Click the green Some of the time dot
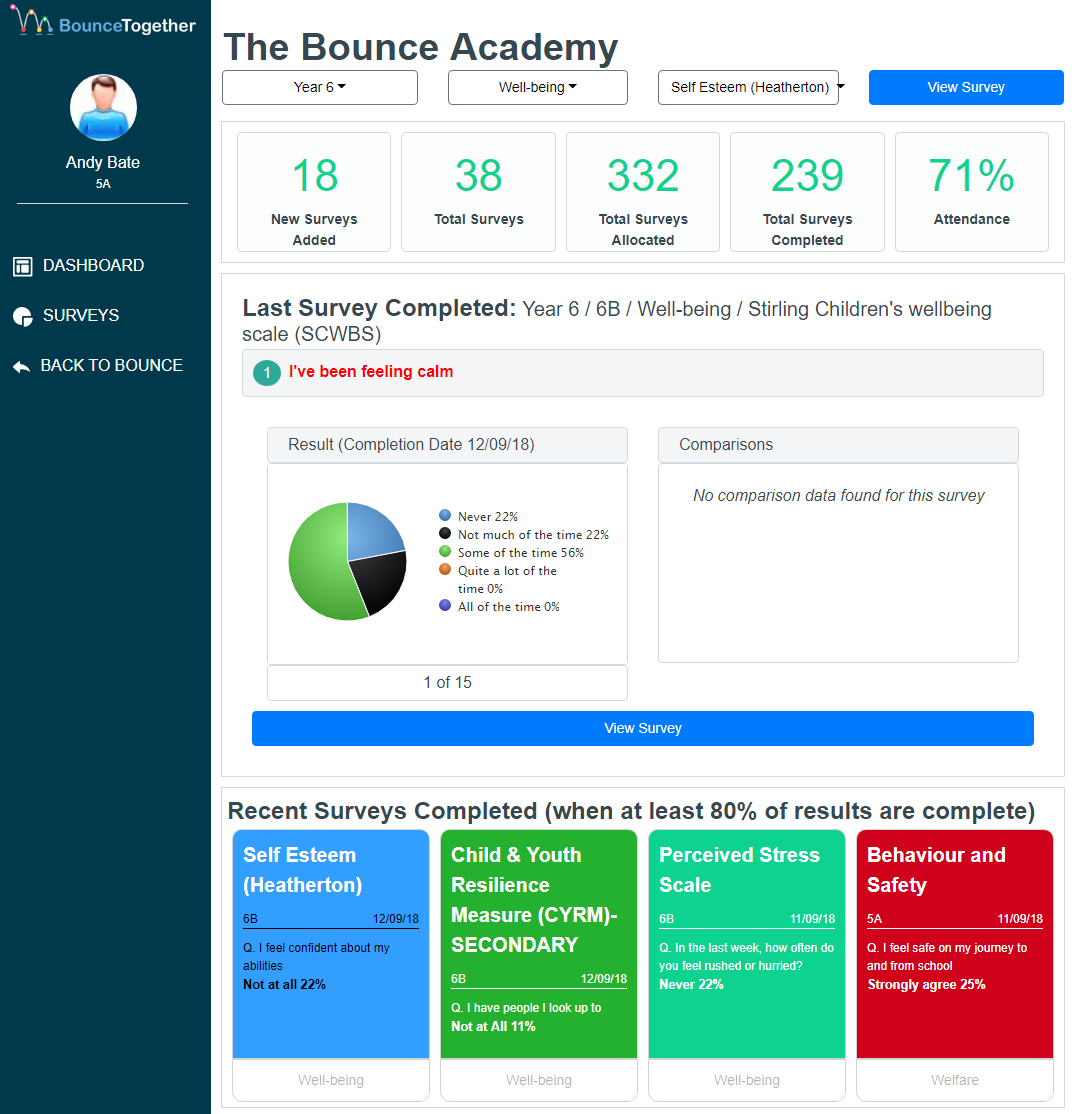1075x1114 pixels. click(x=445, y=551)
